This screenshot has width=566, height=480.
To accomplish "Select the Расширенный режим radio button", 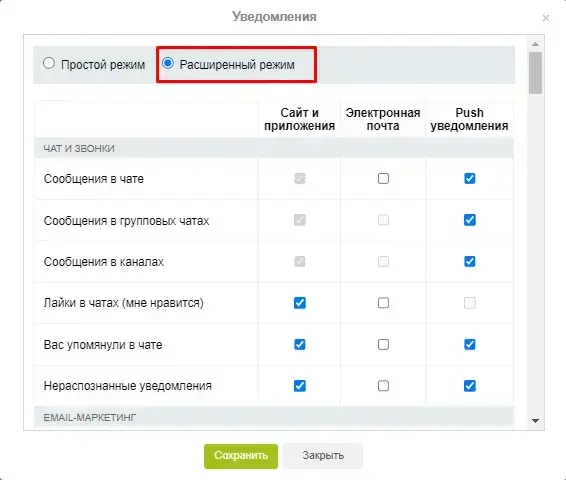I will (167, 63).
